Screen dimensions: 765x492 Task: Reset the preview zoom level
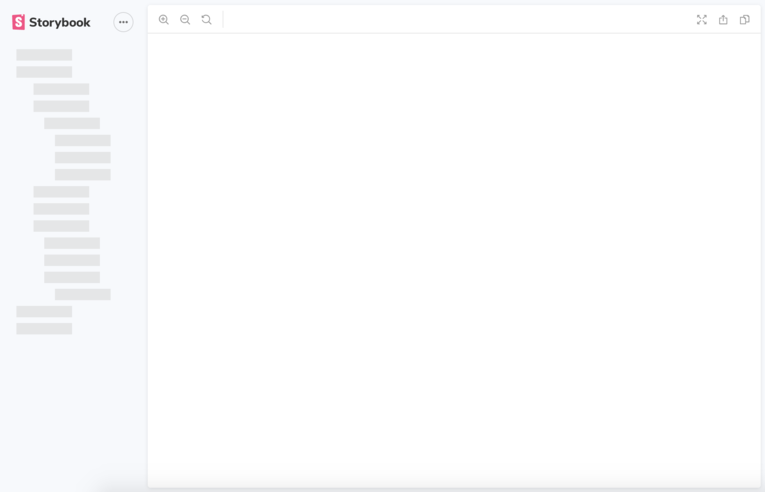pos(207,20)
